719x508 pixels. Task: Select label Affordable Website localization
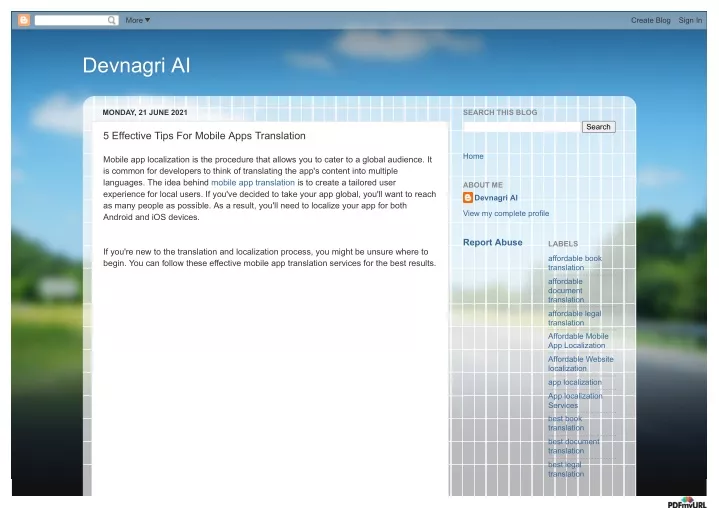point(581,364)
